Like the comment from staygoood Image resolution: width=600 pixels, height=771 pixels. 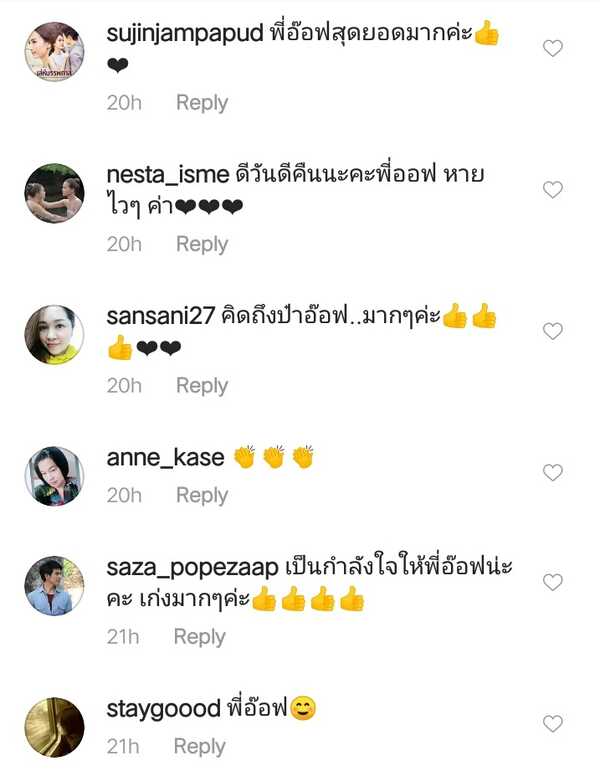pyautogui.click(x=552, y=723)
